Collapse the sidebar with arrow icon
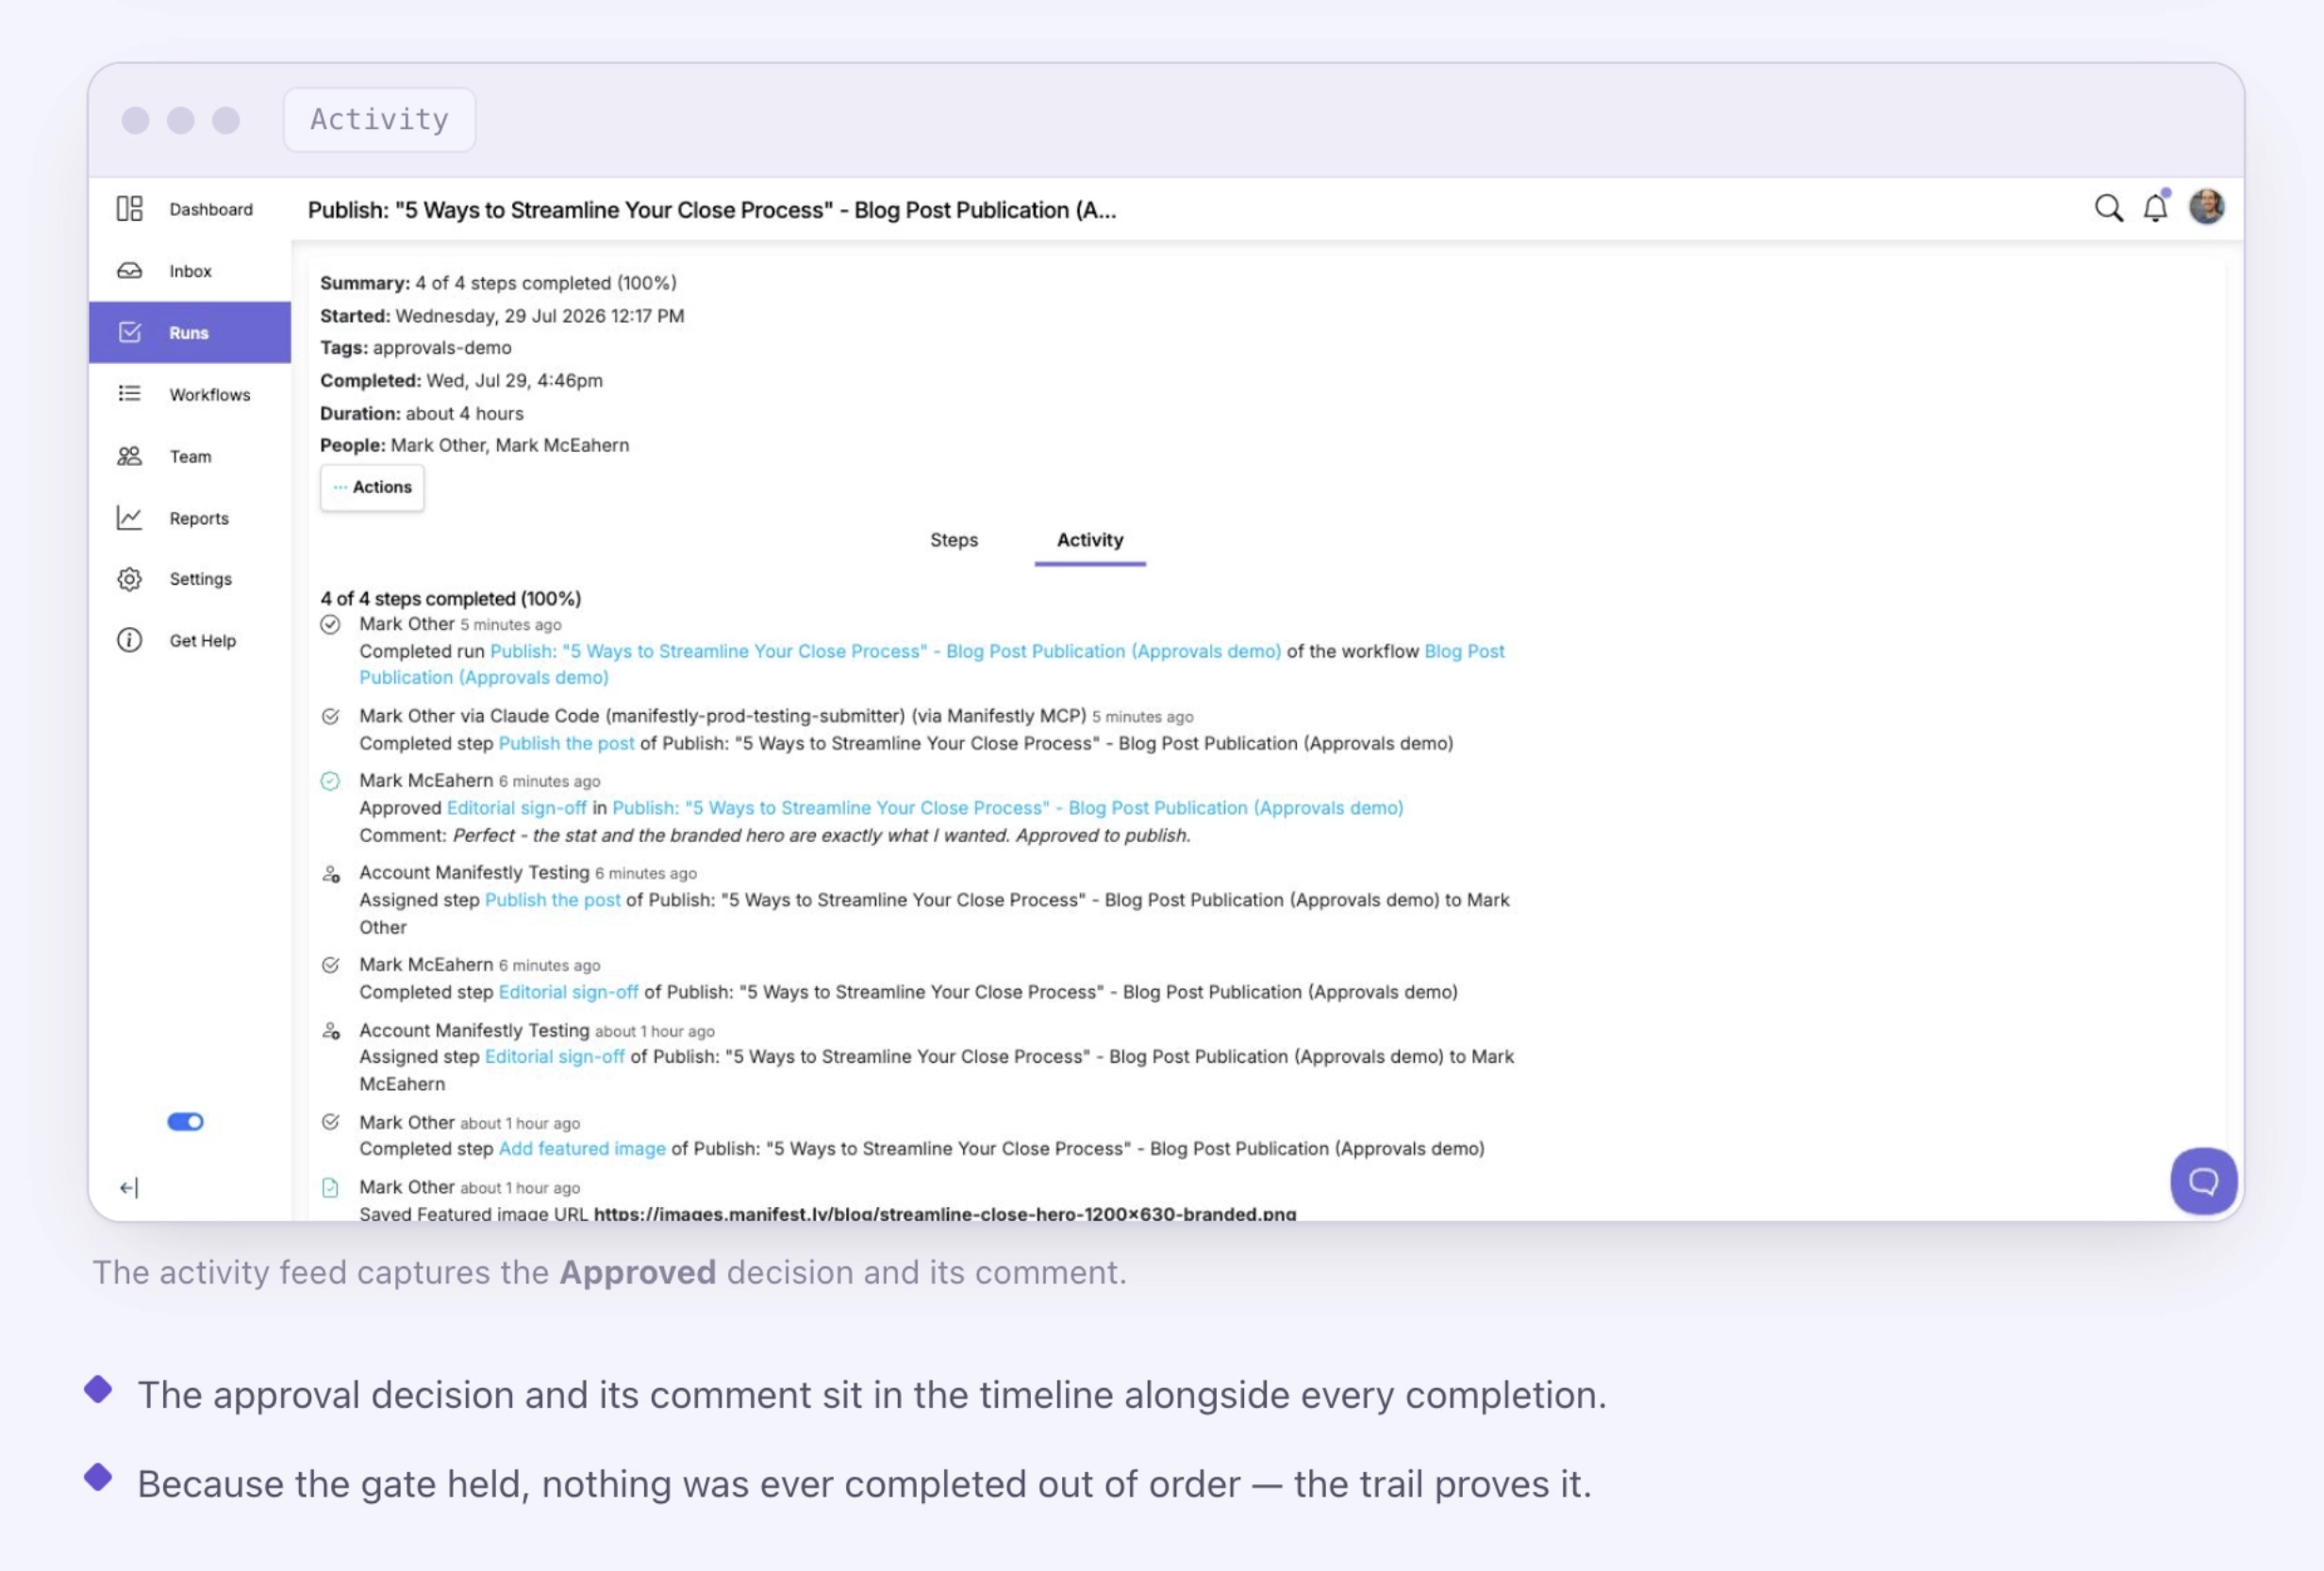2324x1571 pixels. coord(129,1188)
